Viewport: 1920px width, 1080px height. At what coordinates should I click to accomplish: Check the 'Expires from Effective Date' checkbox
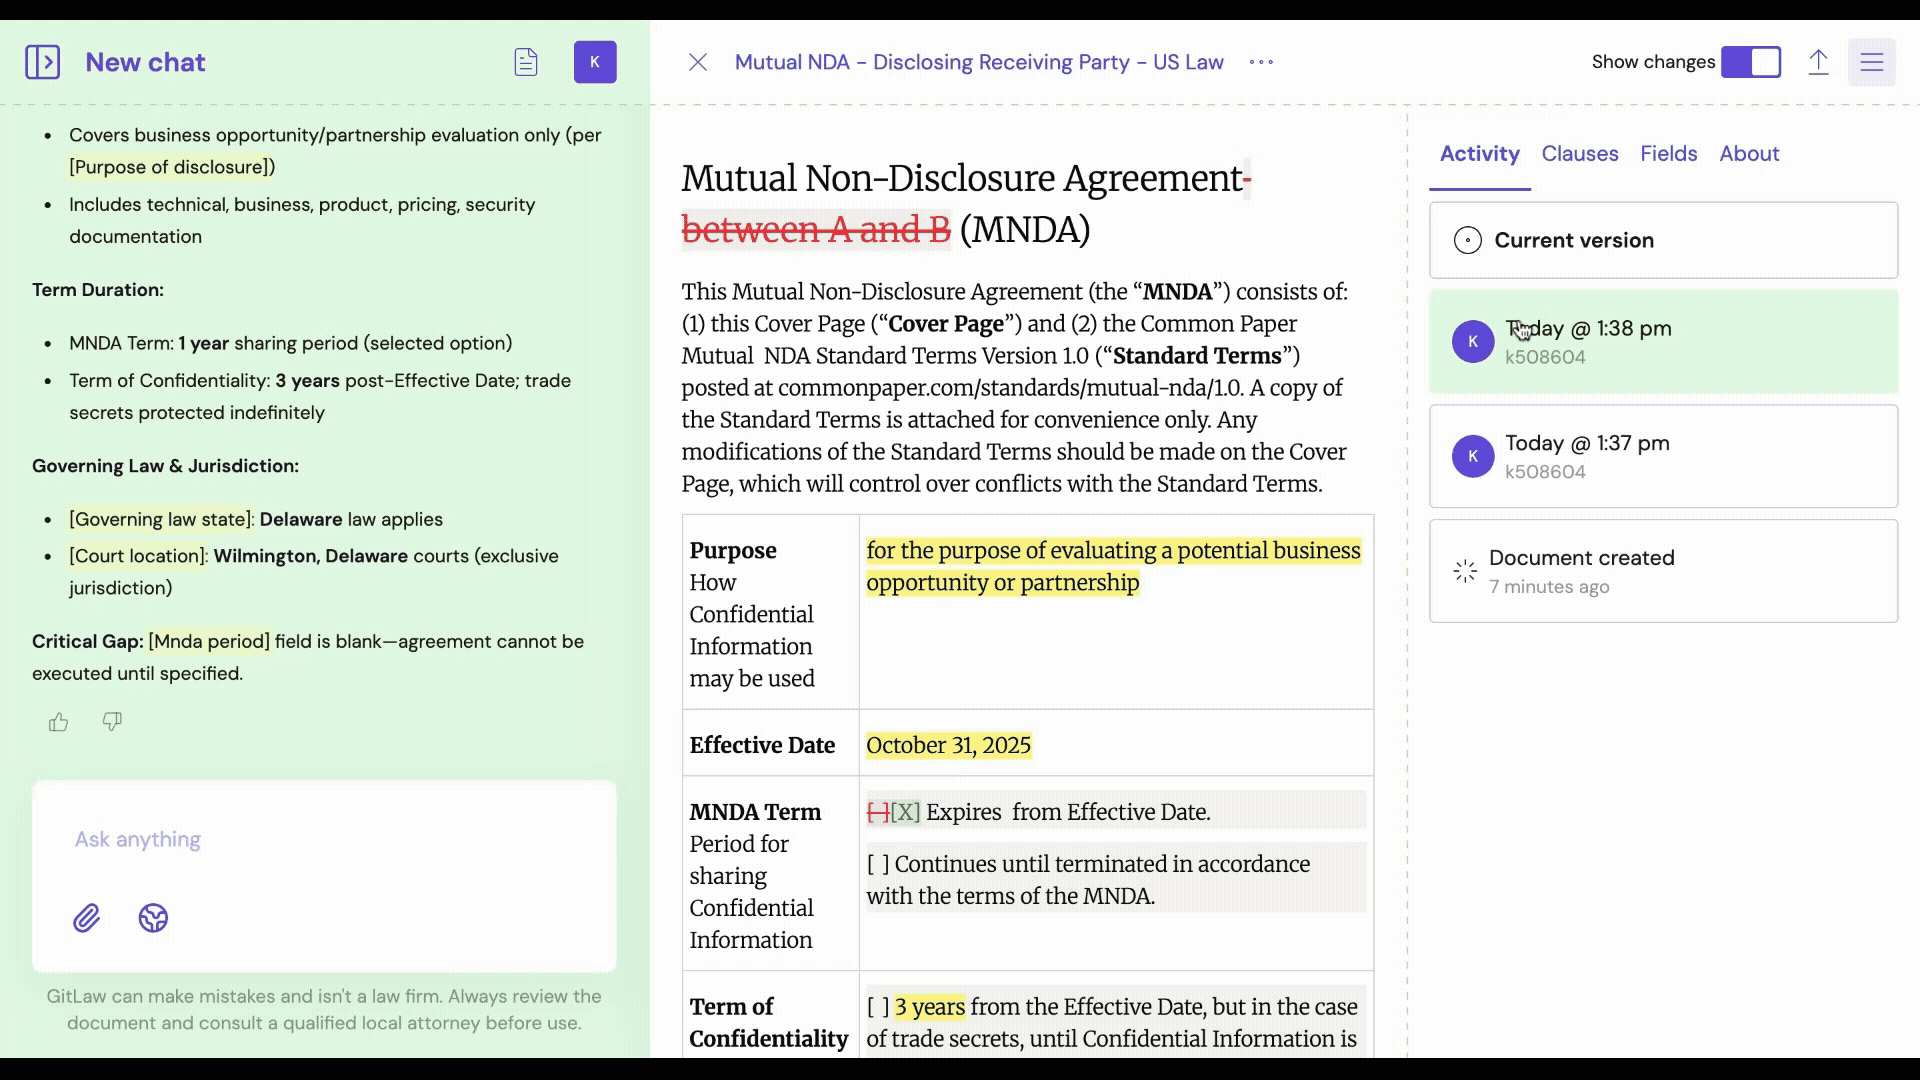click(x=904, y=812)
